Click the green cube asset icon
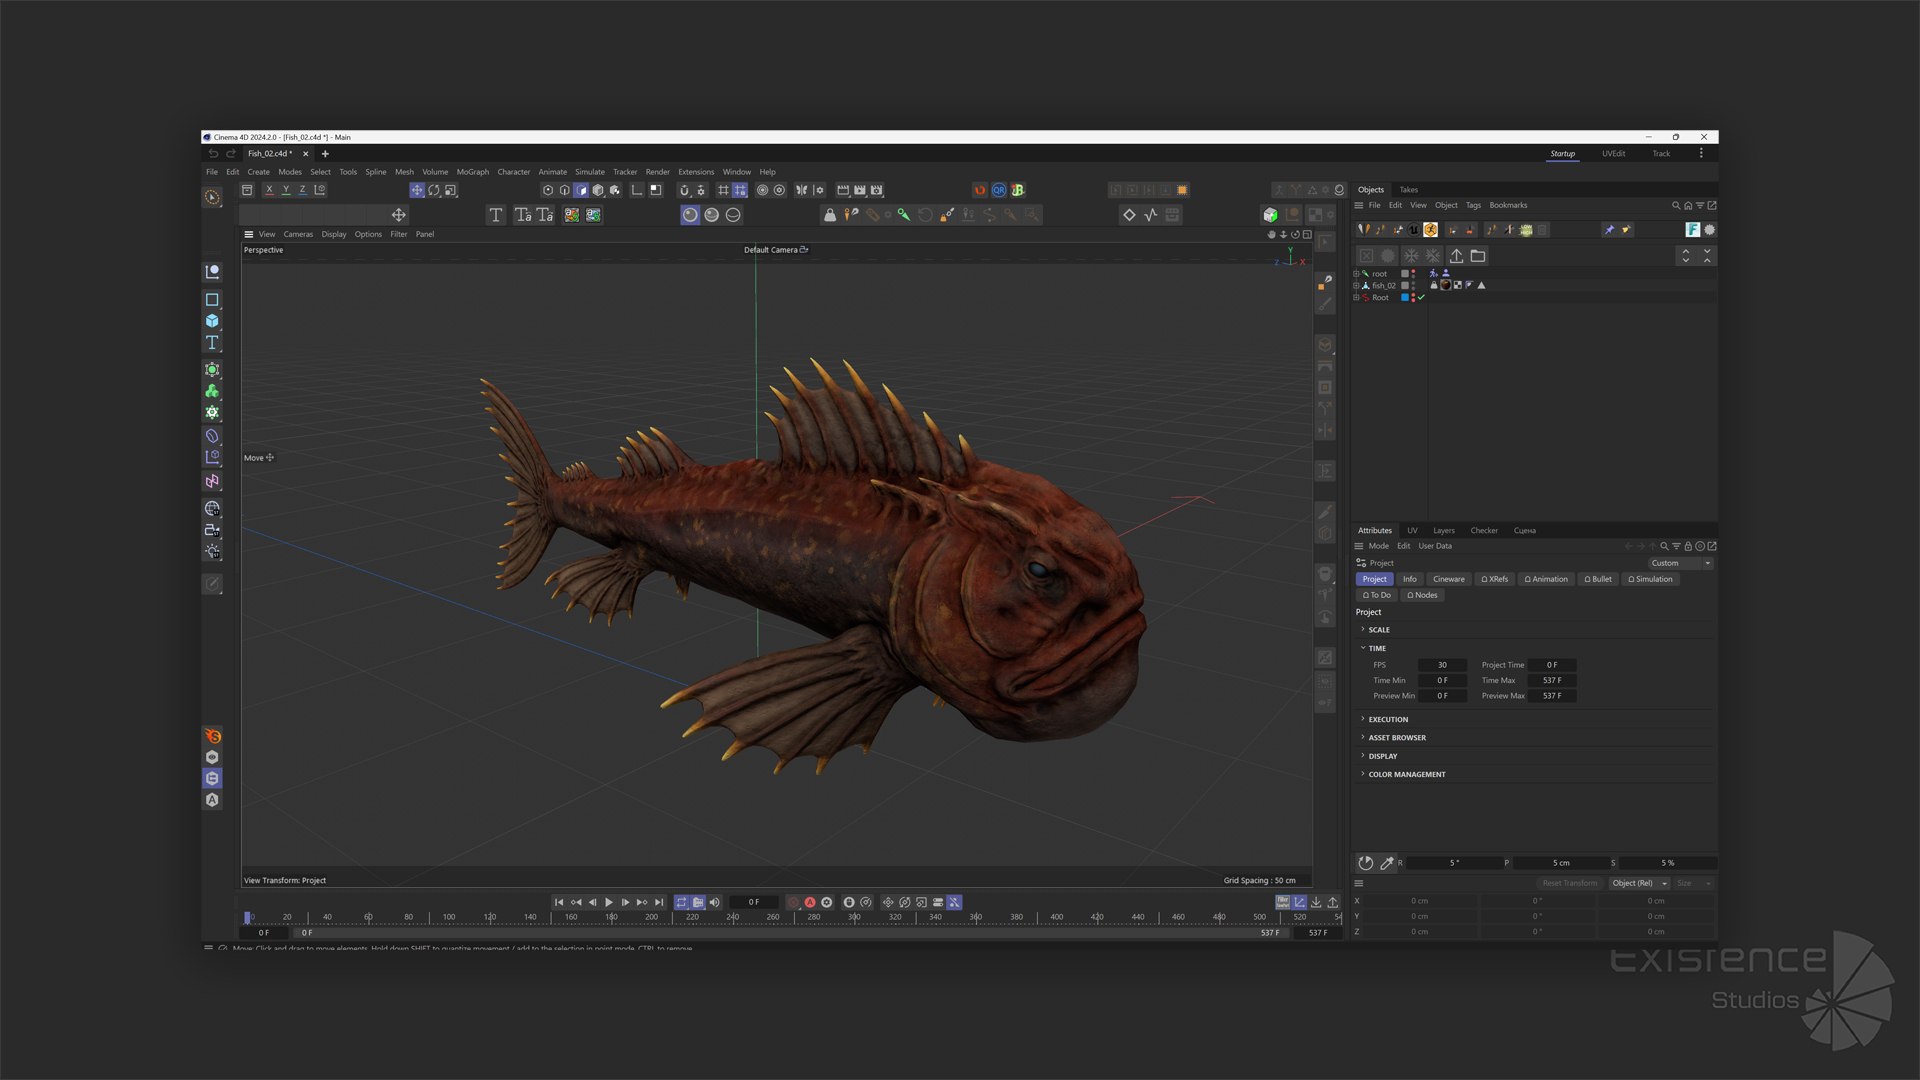This screenshot has width=1920, height=1080. pyautogui.click(x=1270, y=215)
